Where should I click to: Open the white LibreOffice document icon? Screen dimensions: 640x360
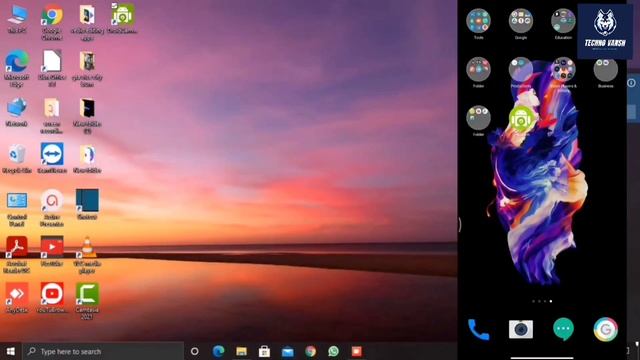[x=52, y=69]
